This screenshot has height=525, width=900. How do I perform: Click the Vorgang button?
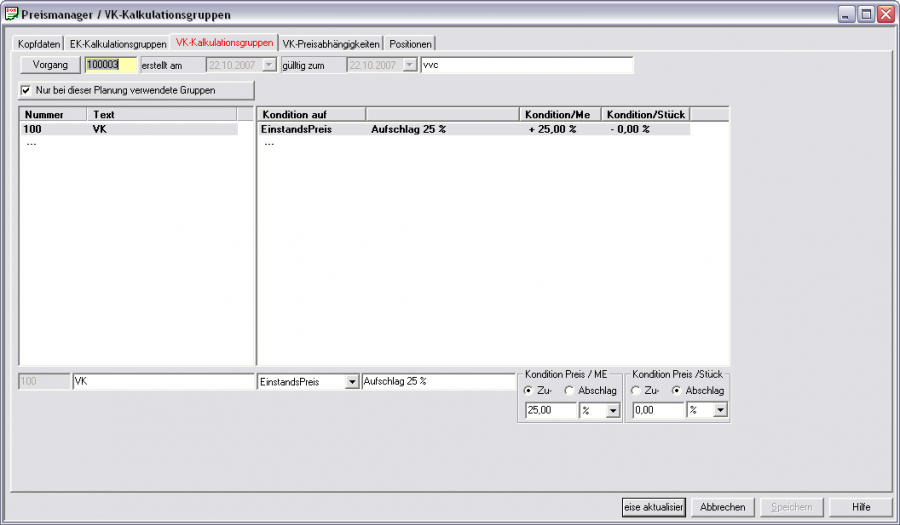(50, 65)
